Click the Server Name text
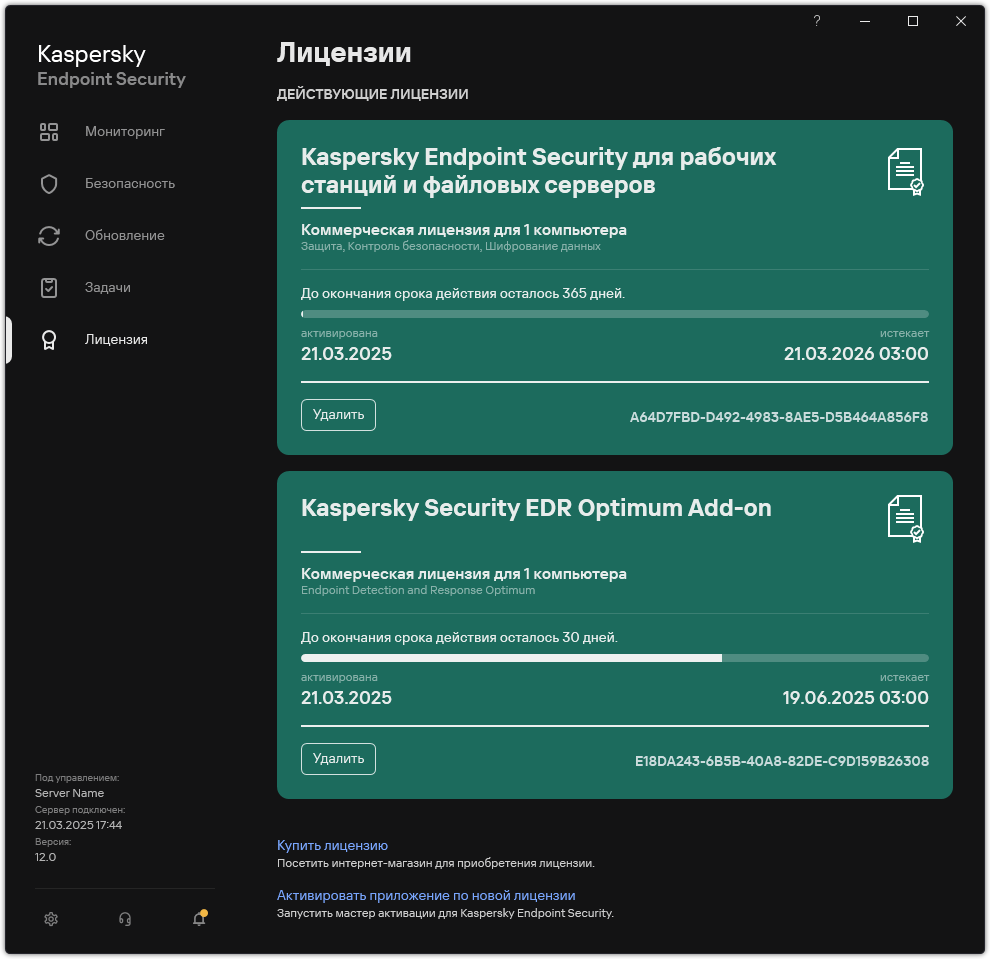 [69, 793]
